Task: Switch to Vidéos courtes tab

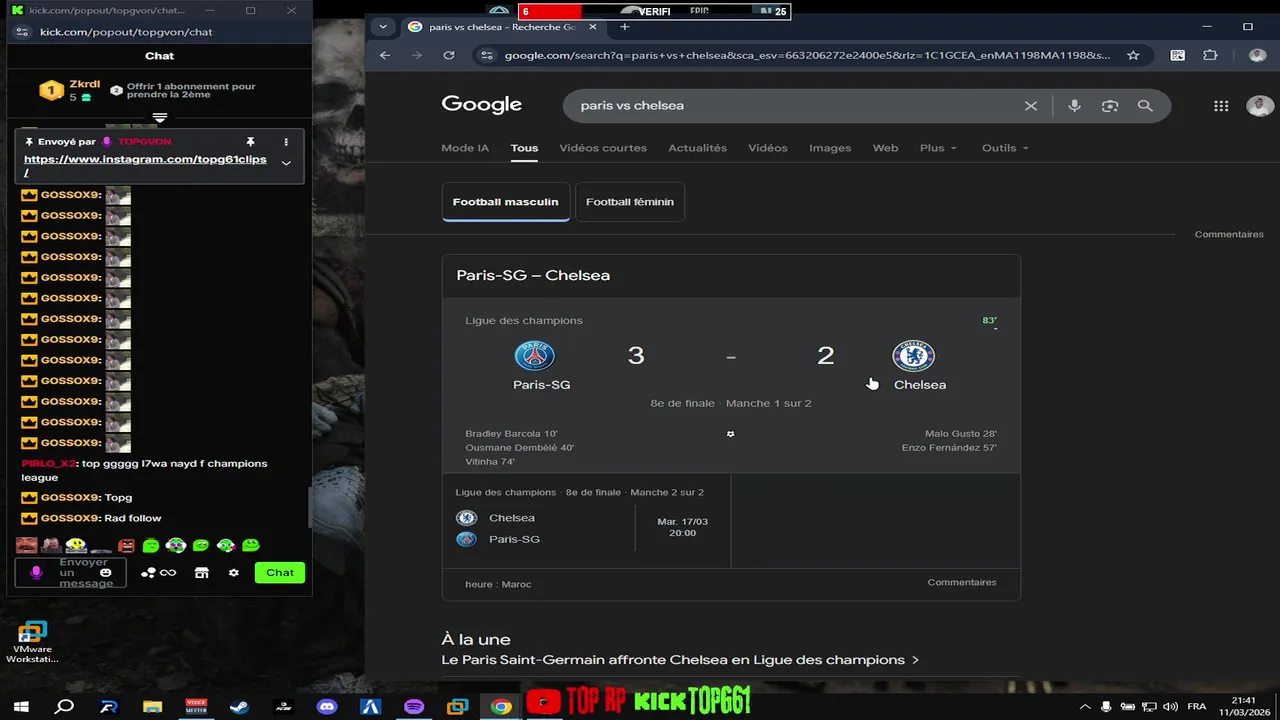Action: point(603,148)
